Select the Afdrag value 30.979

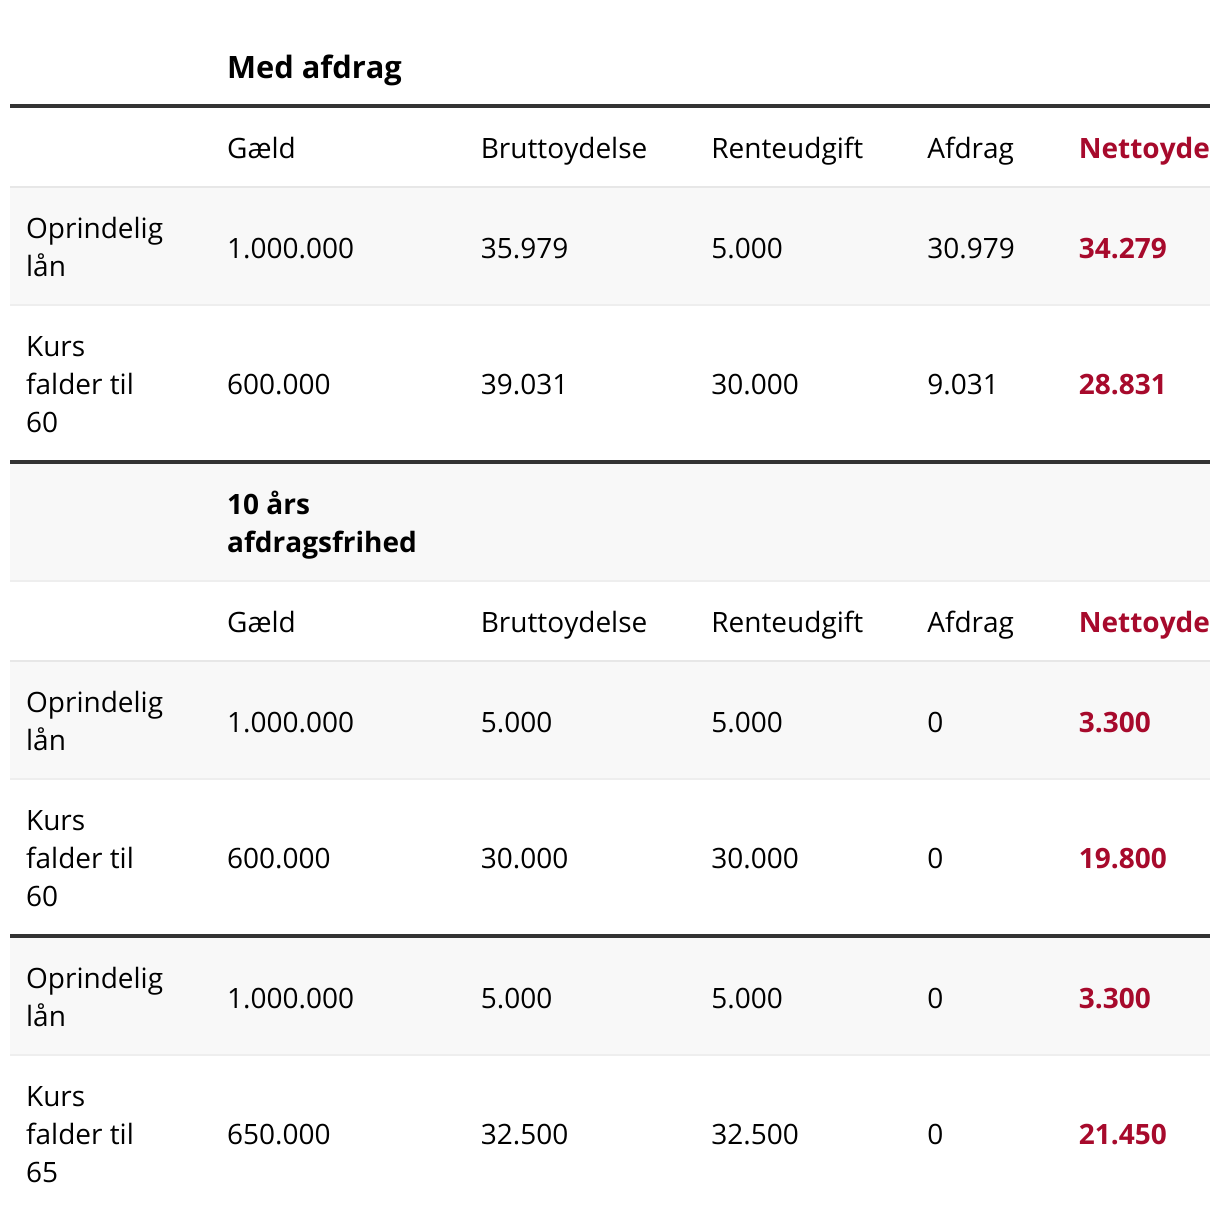click(x=970, y=248)
